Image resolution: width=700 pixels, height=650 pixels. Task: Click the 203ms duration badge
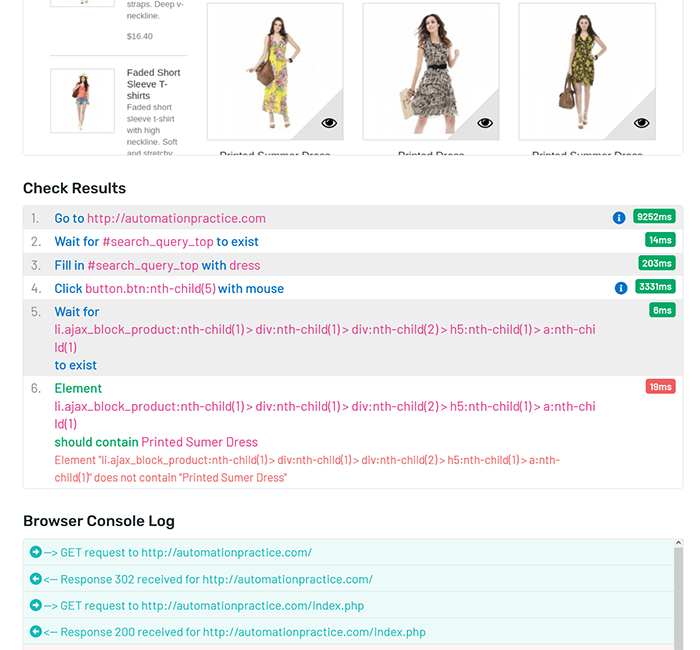pyautogui.click(x=657, y=263)
